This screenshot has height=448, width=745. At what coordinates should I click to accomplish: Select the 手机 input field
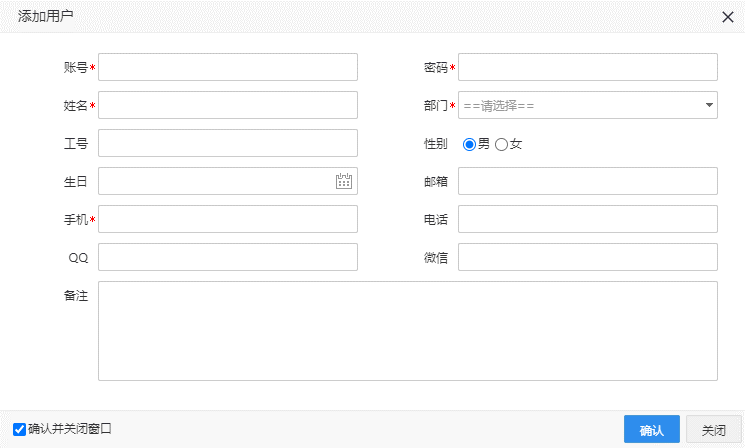[228, 219]
